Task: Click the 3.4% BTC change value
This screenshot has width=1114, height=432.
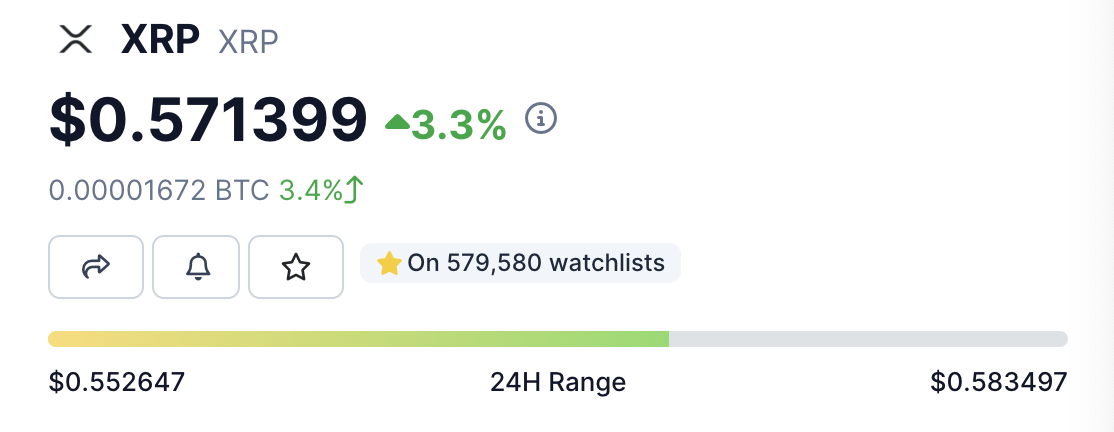Action: pyautogui.click(x=310, y=189)
